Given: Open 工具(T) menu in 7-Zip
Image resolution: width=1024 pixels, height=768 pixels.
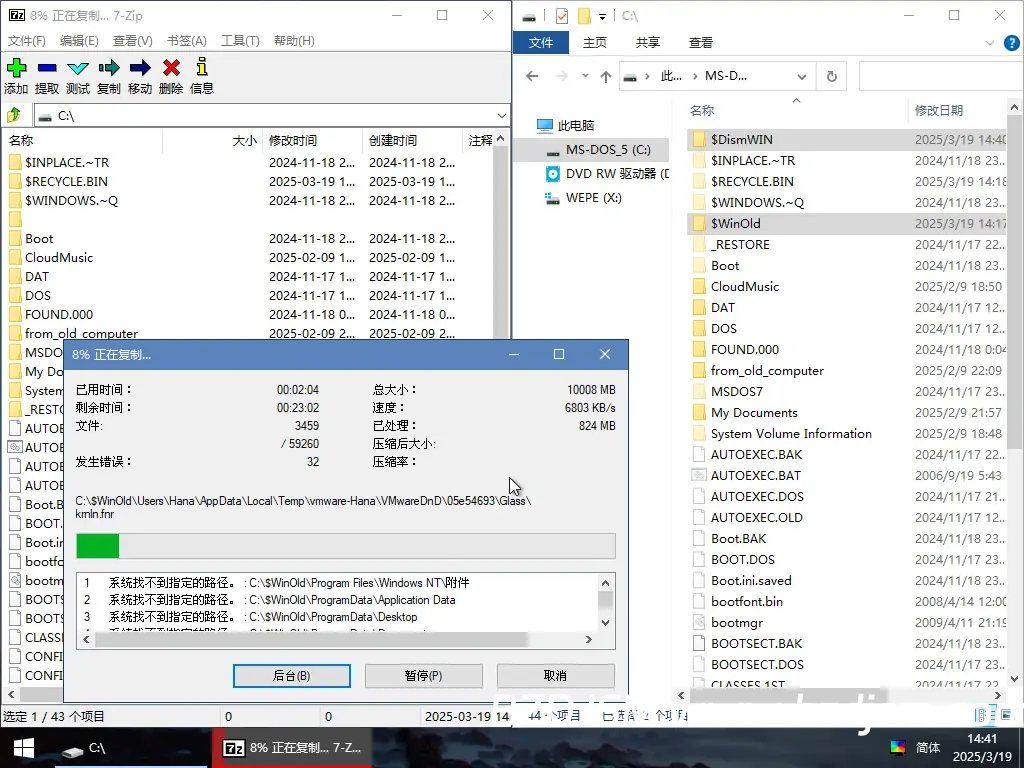Looking at the screenshot, I should pyautogui.click(x=240, y=40).
